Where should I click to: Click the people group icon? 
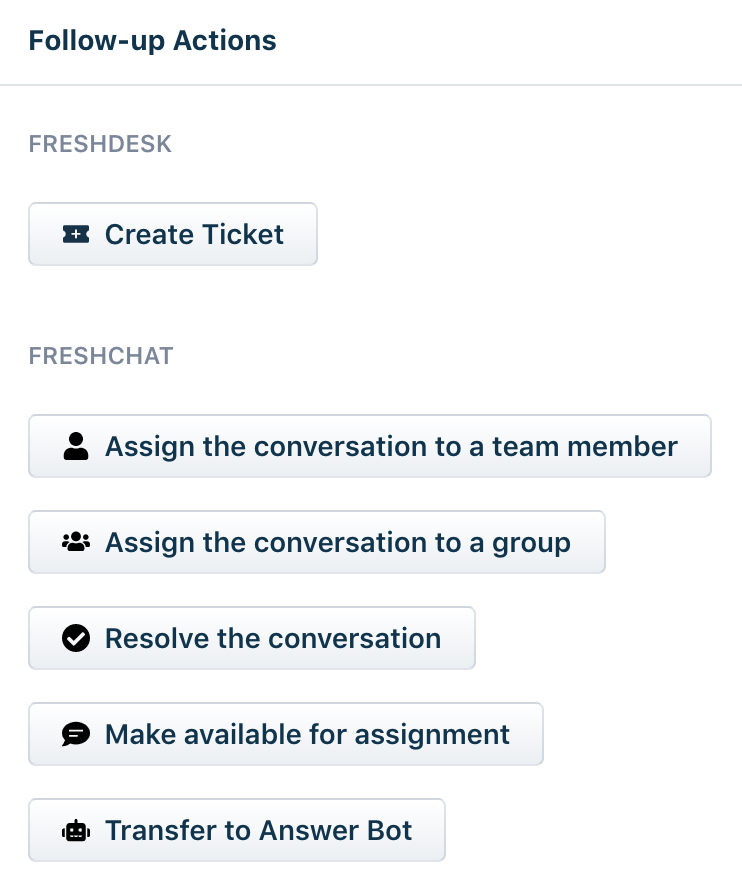point(75,542)
